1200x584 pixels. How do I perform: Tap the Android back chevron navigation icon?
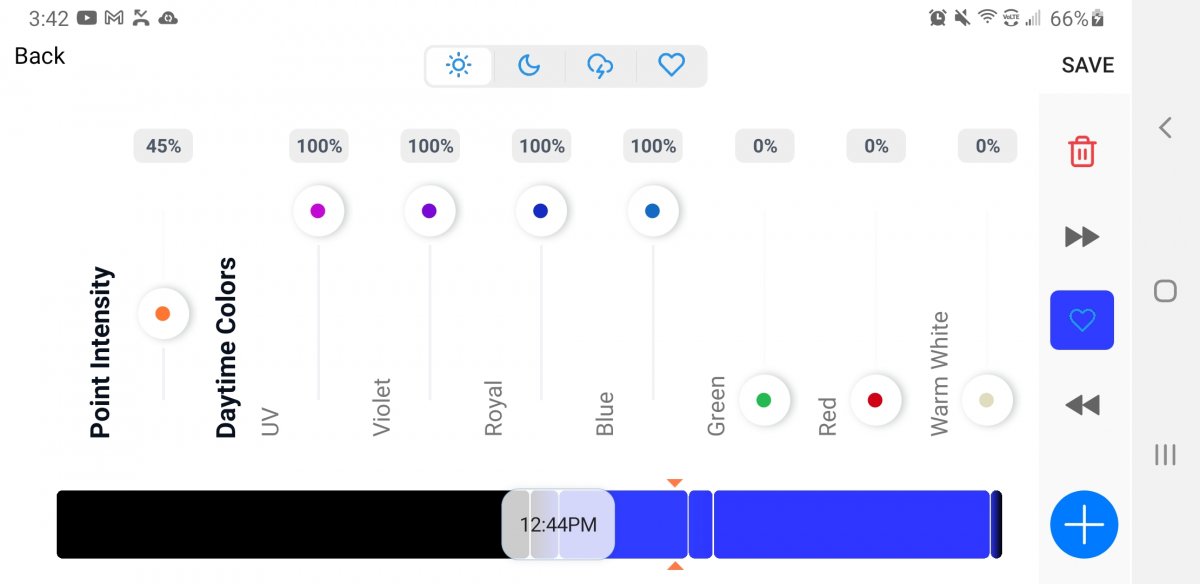[1165, 127]
